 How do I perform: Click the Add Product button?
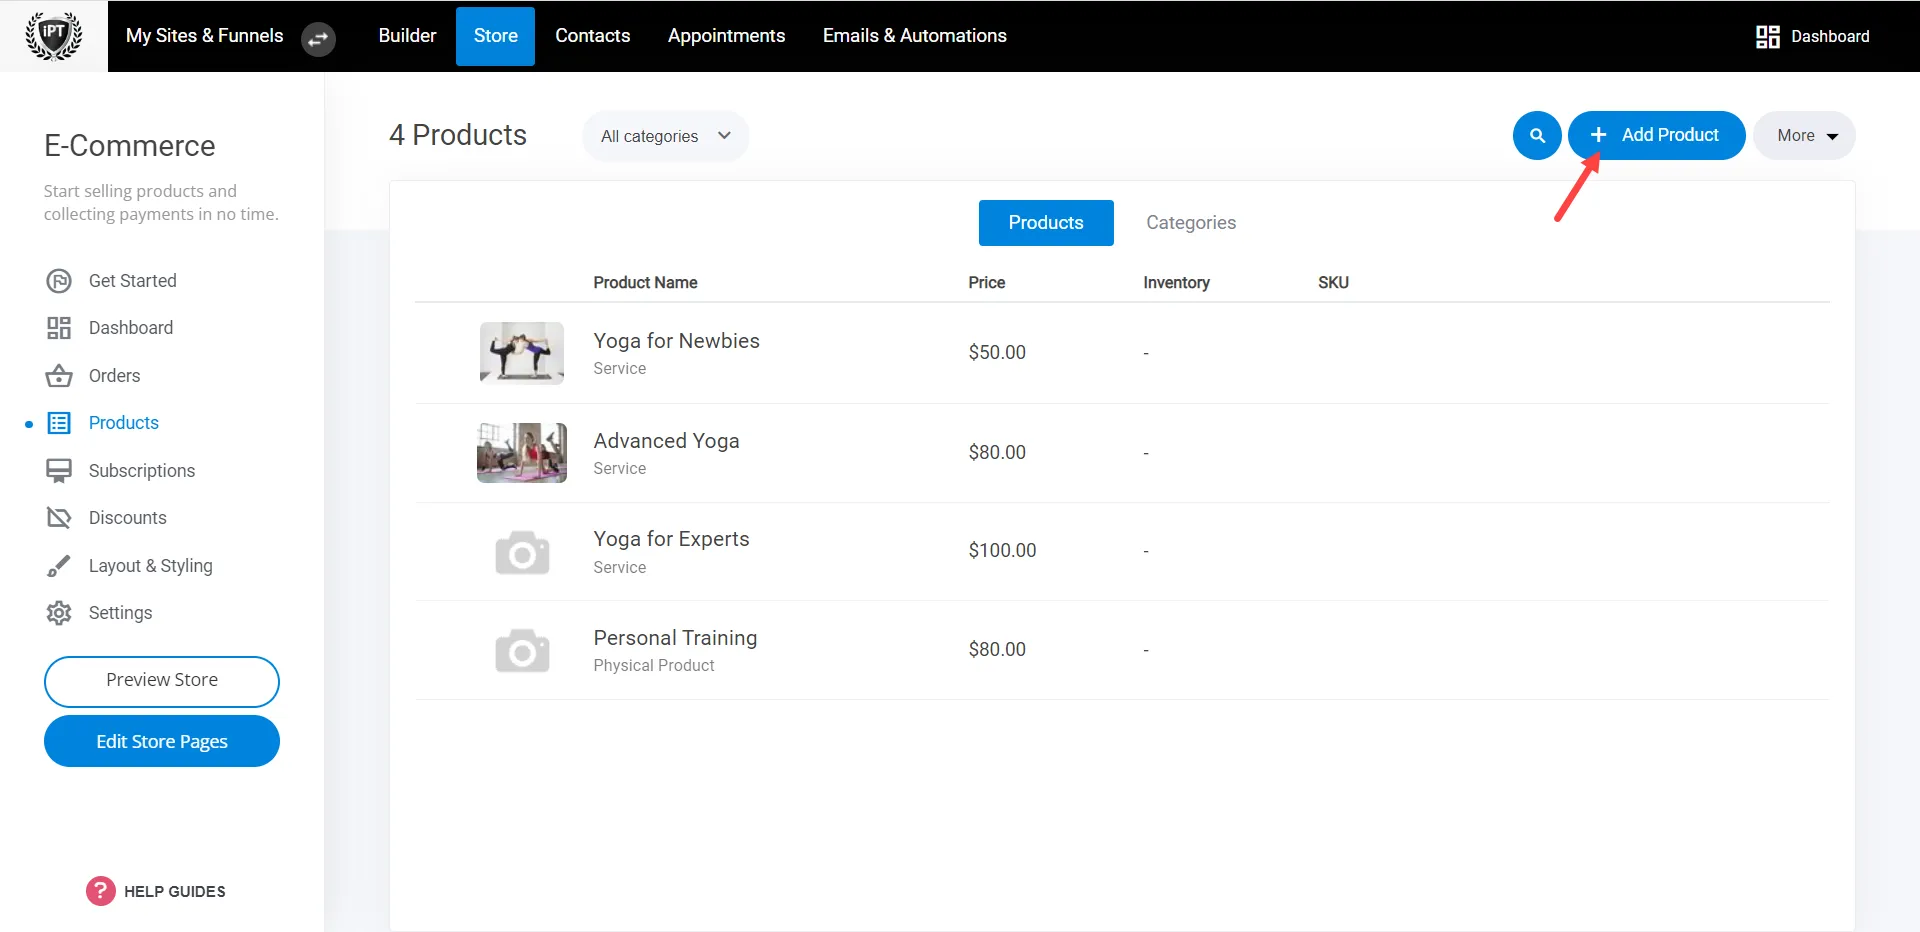point(1656,135)
